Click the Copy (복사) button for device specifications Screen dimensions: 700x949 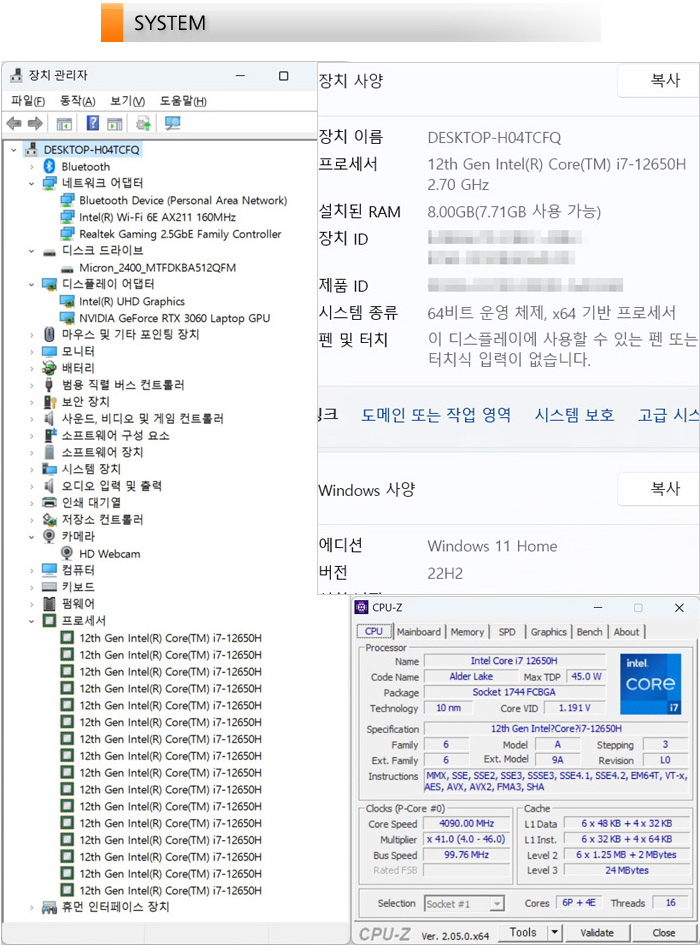(x=658, y=80)
